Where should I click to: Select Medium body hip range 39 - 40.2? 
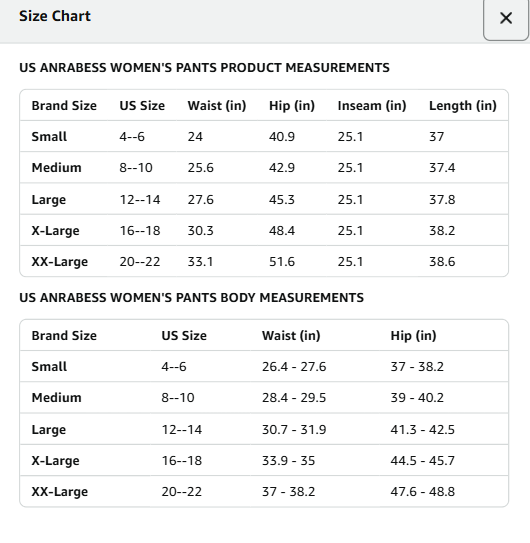pyautogui.click(x=417, y=398)
